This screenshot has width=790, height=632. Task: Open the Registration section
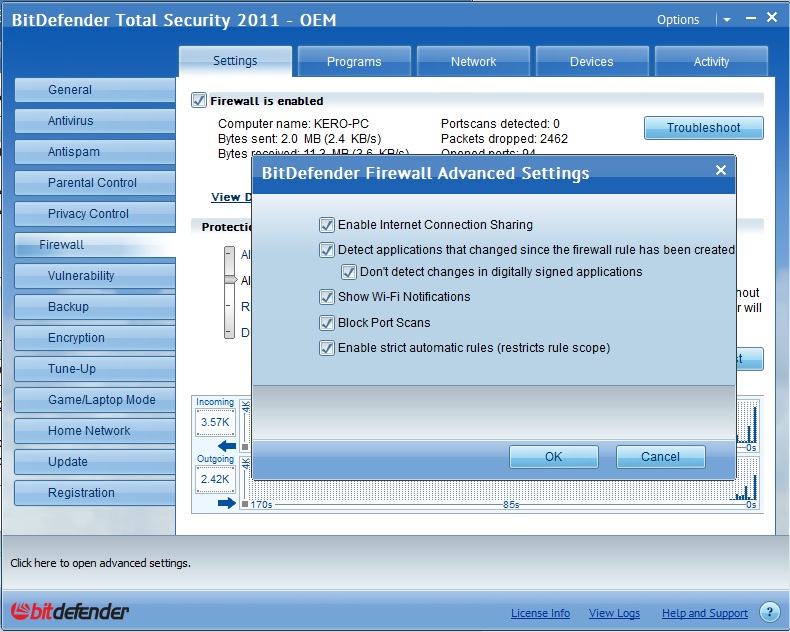[95, 493]
